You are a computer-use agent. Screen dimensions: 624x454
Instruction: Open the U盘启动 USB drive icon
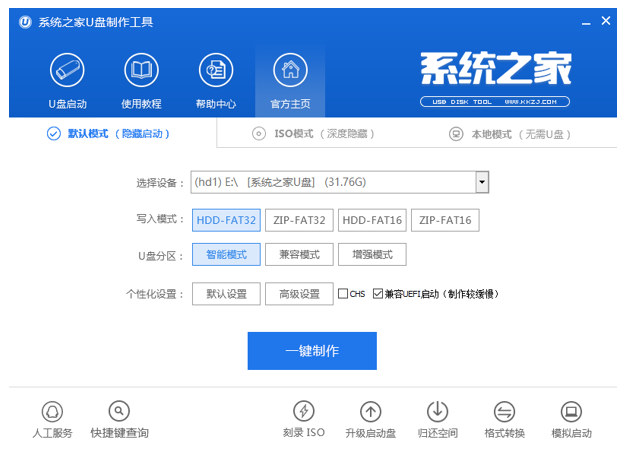click(x=67, y=70)
